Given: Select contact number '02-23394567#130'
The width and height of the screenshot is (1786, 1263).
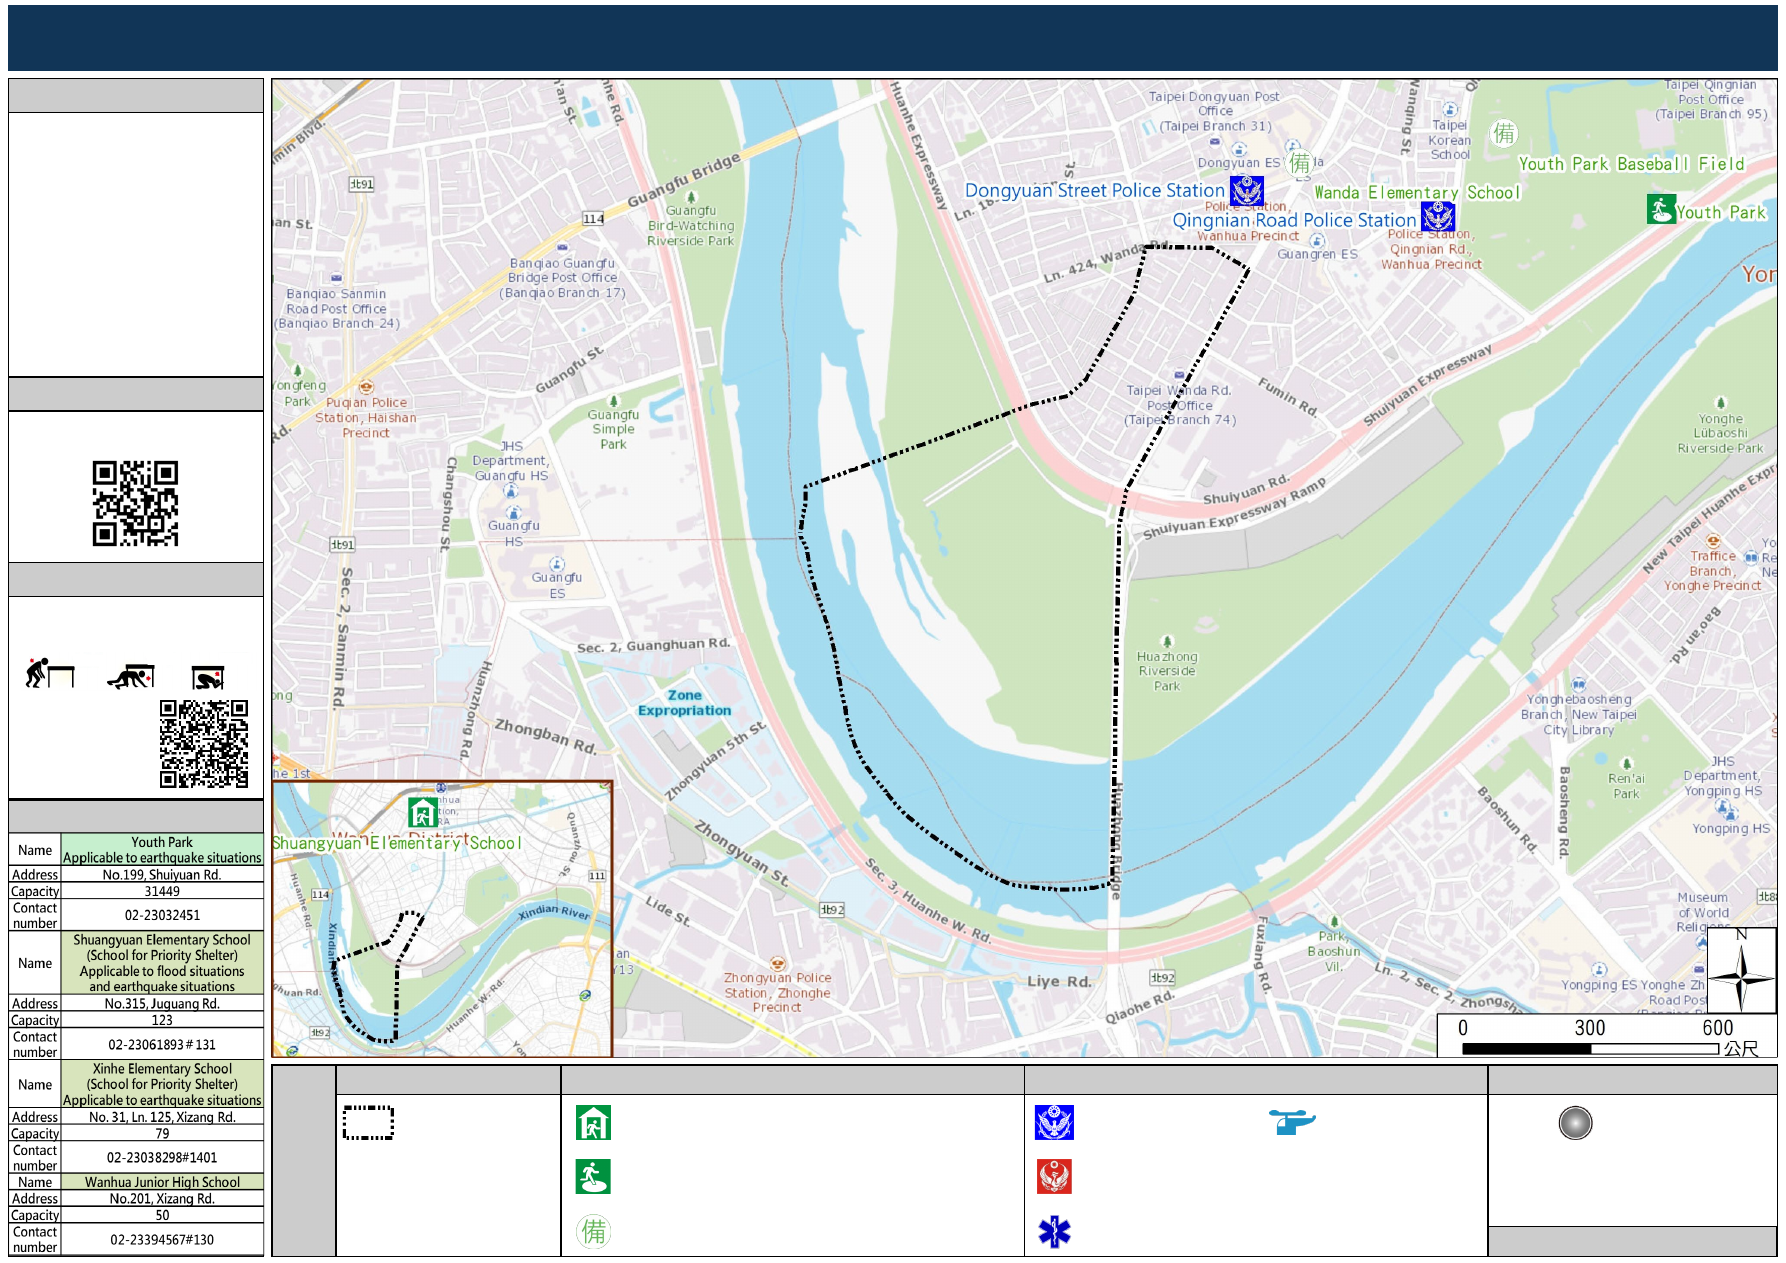Looking at the screenshot, I should pos(162,1239).
